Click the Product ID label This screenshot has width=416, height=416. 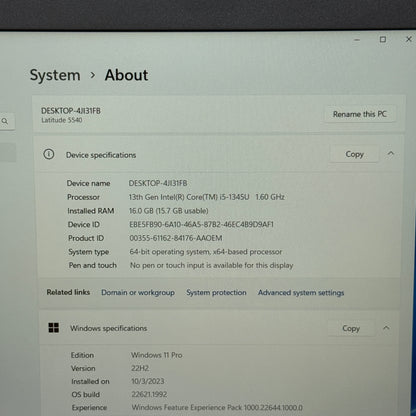[86, 238]
